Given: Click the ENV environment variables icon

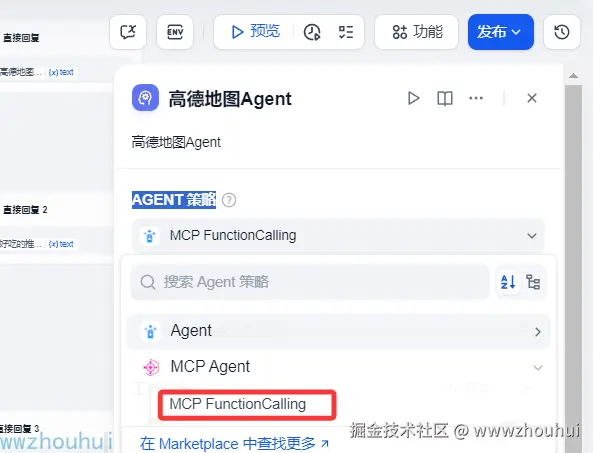Looking at the screenshot, I should tap(175, 32).
